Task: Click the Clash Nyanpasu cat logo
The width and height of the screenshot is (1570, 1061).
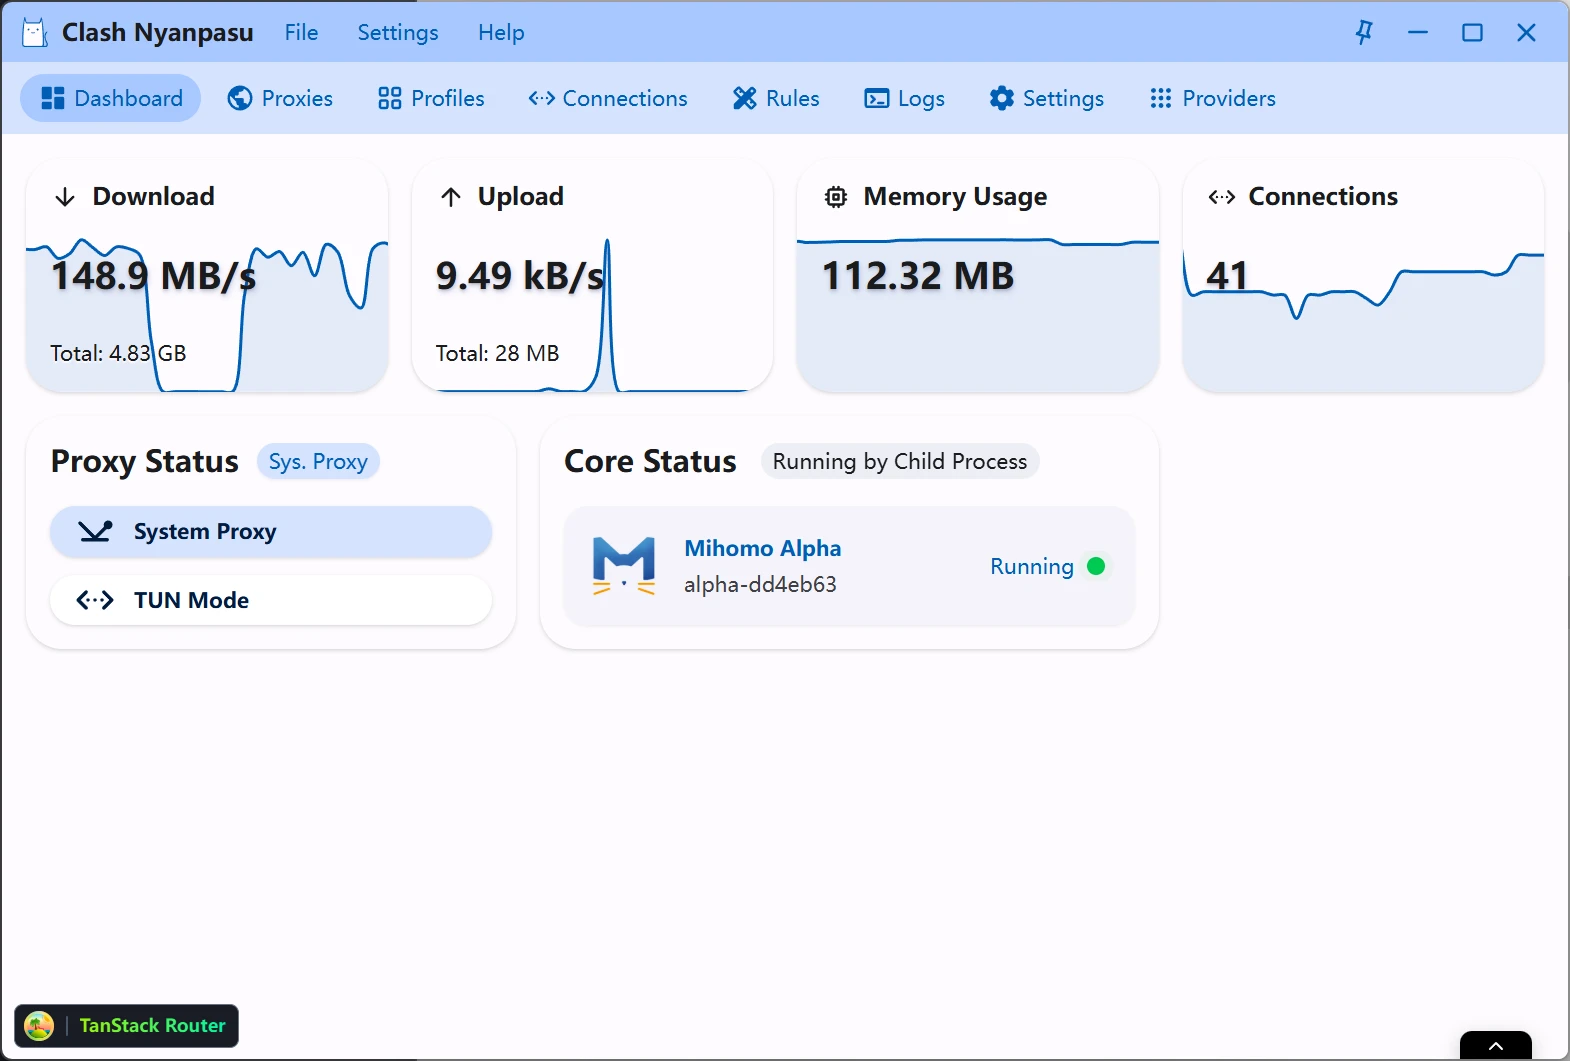Action: pos(35,33)
